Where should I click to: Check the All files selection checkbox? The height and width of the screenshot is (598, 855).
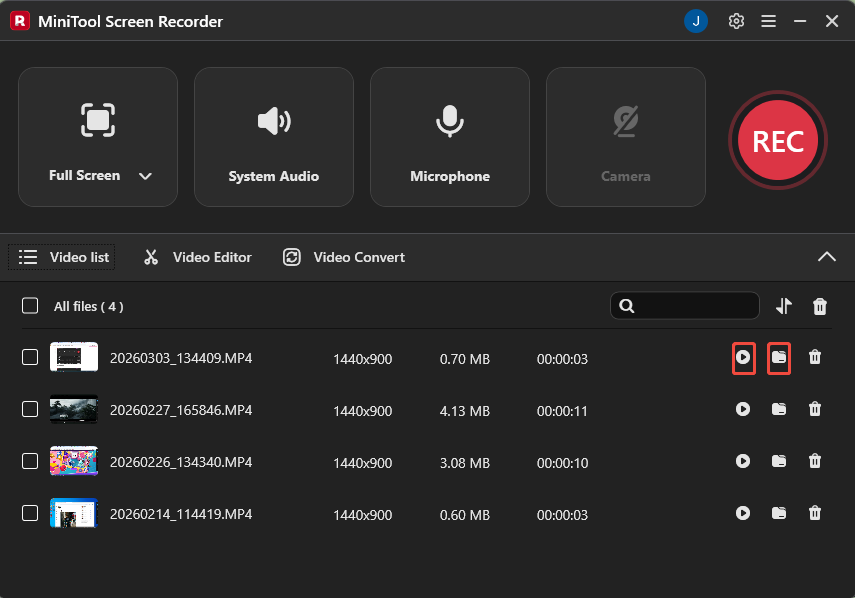click(29, 306)
